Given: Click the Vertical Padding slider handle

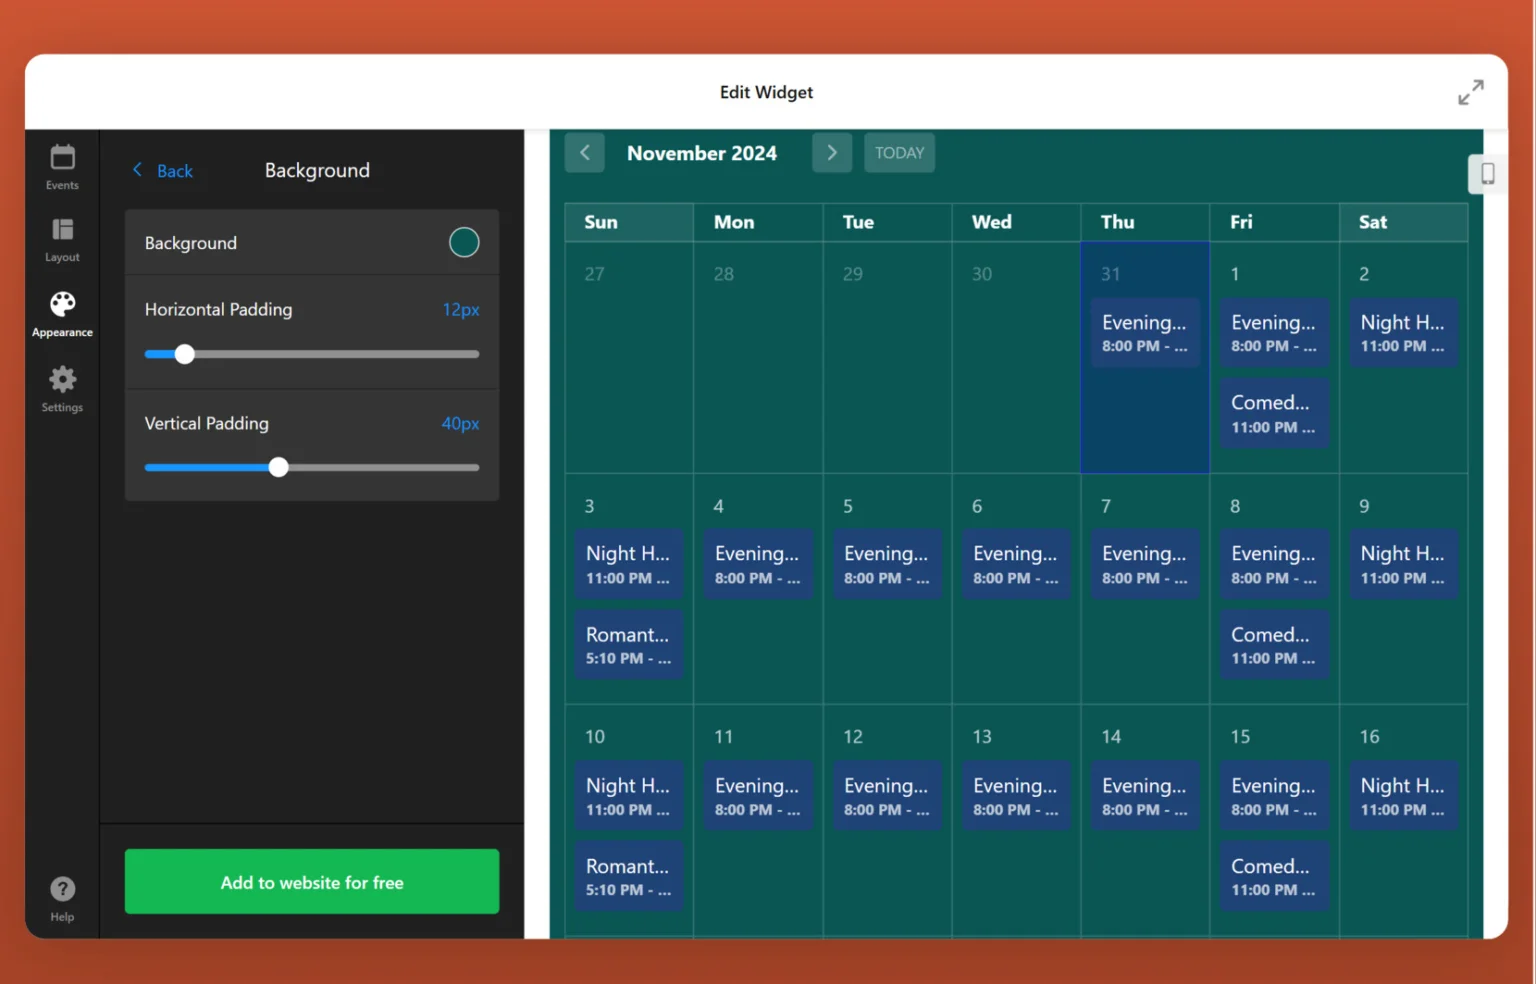Looking at the screenshot, I should pyautogui.click(x=279, y=467).
